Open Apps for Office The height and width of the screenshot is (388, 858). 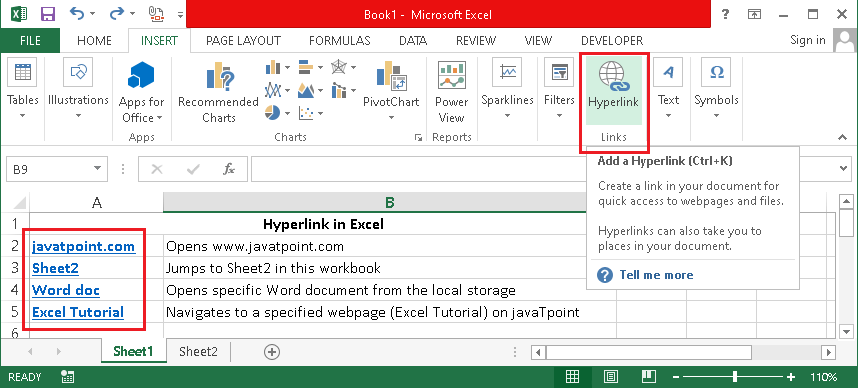(141, 92)
